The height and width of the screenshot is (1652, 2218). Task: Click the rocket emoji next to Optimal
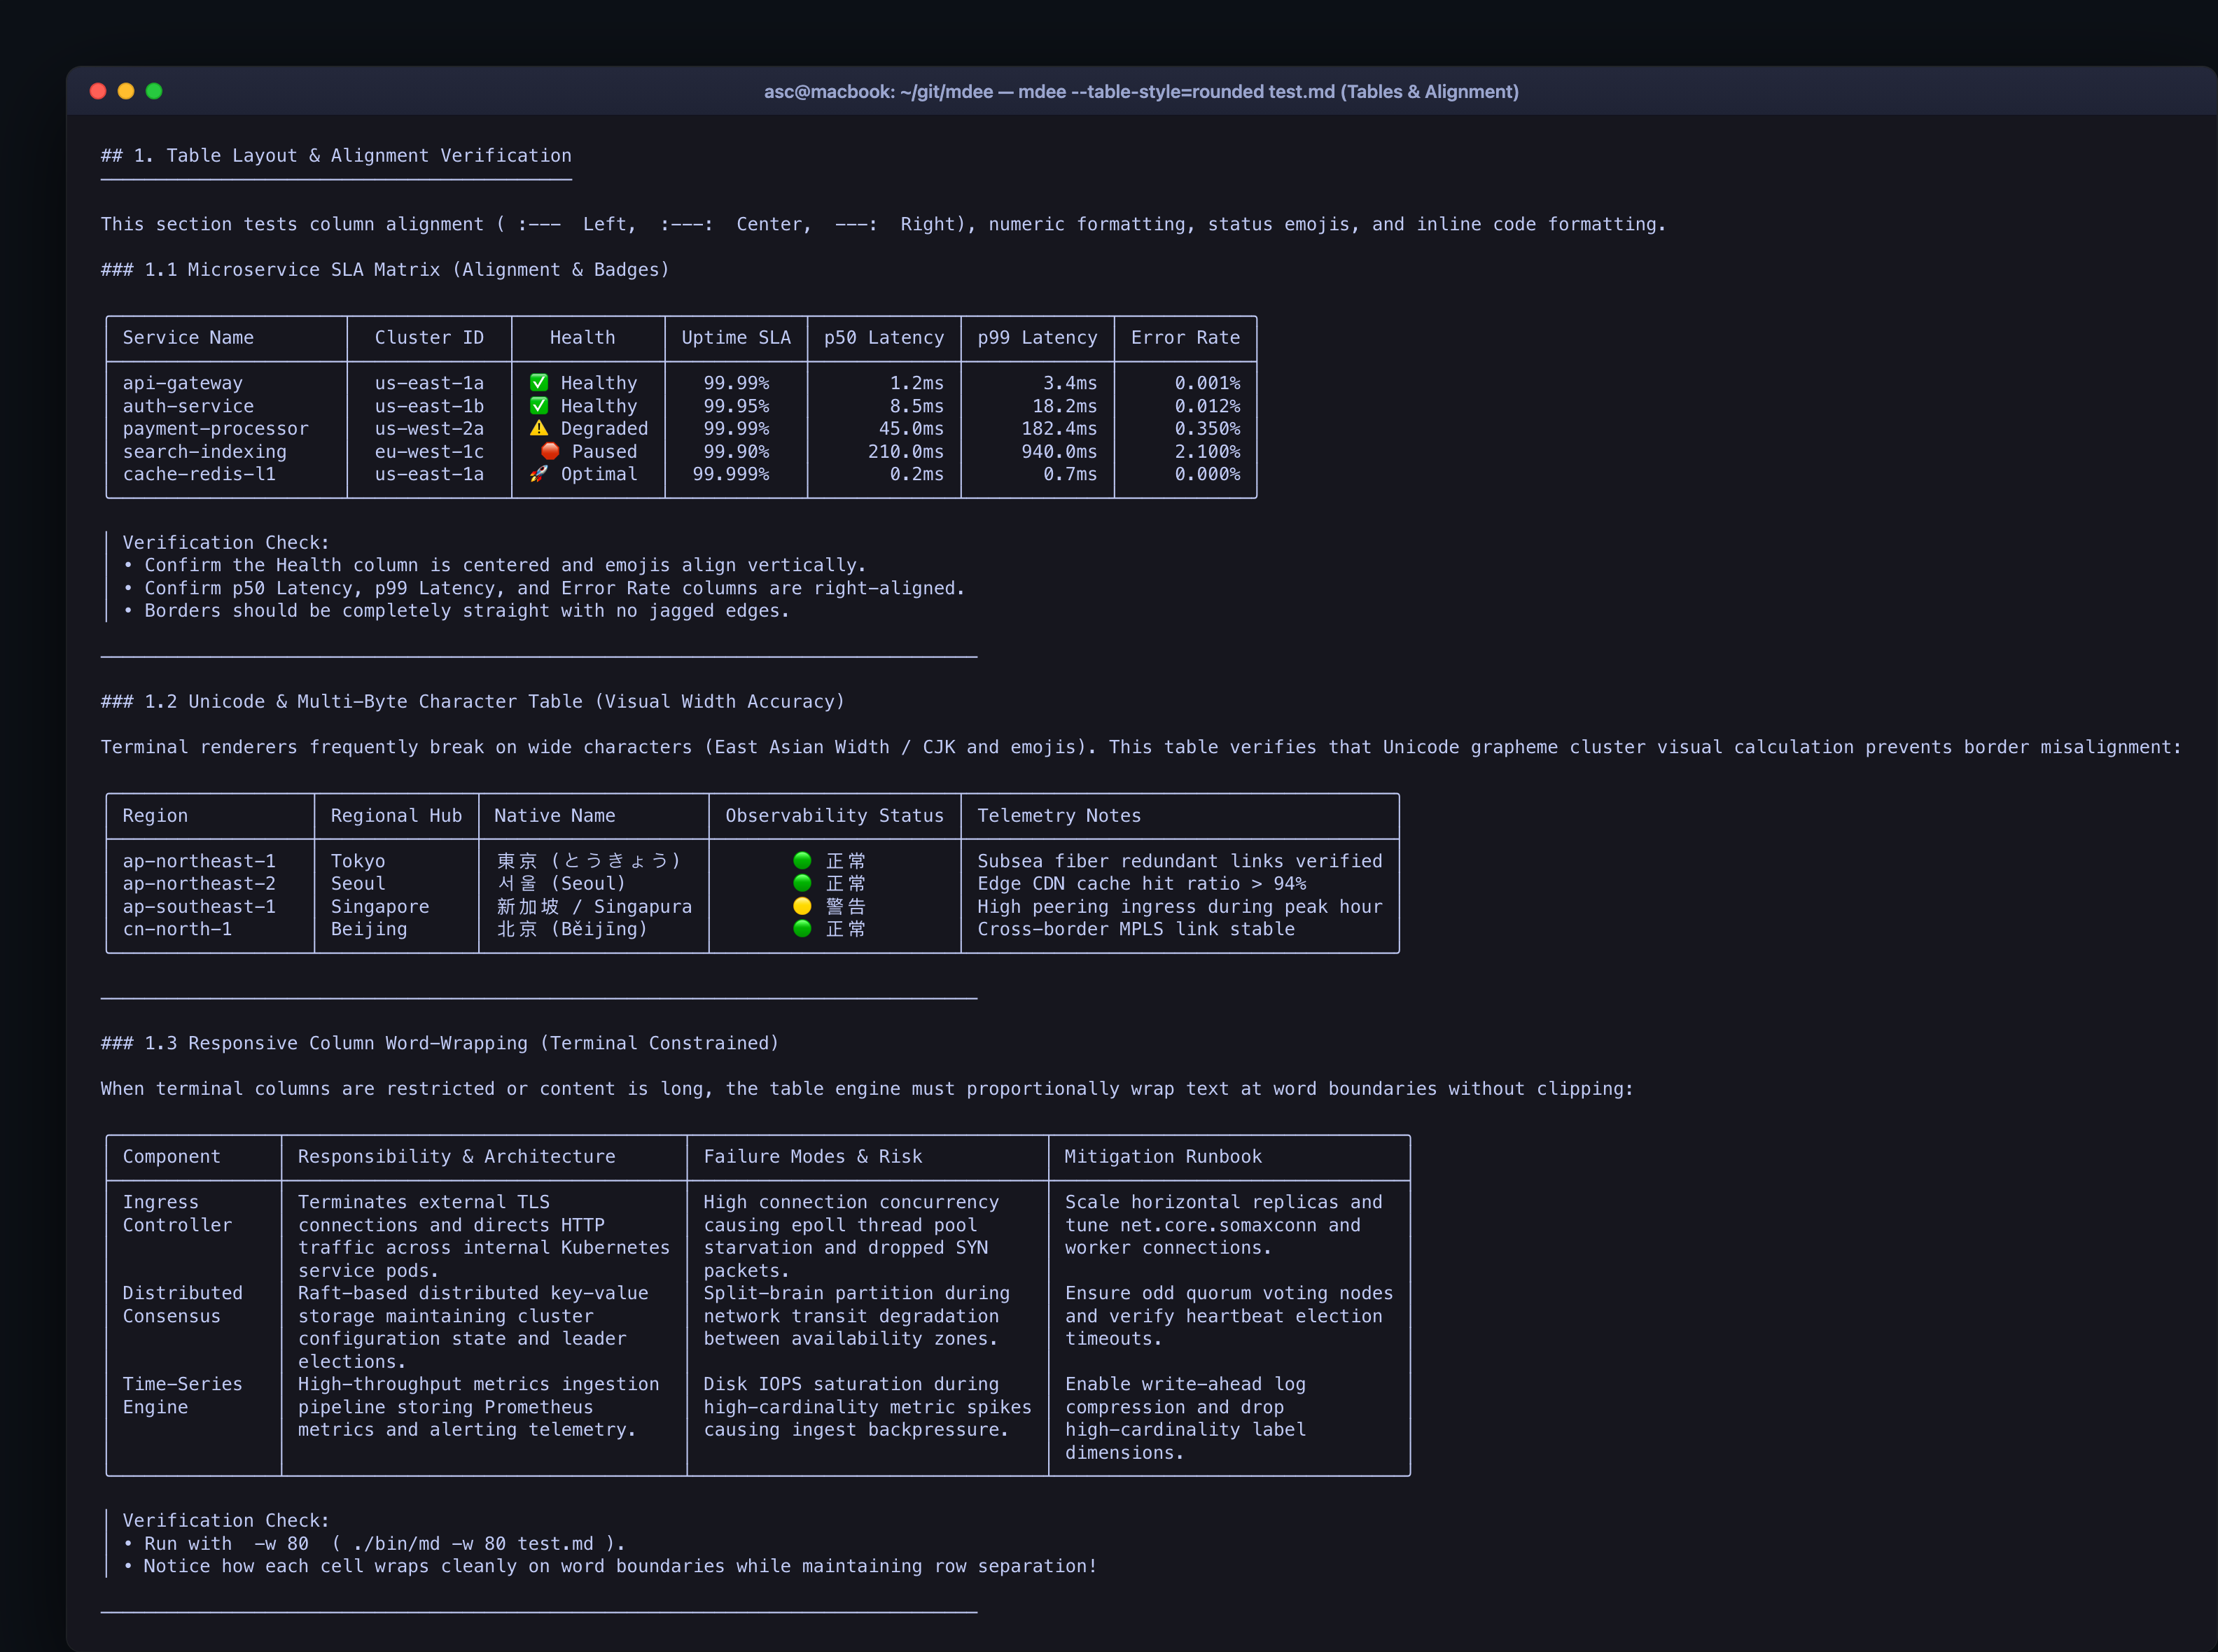(x=539, y=474)
